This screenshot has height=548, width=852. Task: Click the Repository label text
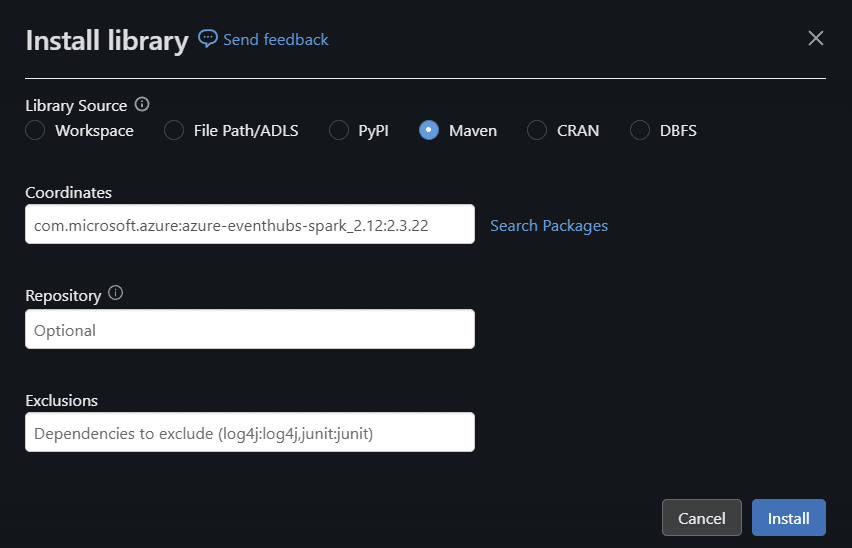coord(64,296)
